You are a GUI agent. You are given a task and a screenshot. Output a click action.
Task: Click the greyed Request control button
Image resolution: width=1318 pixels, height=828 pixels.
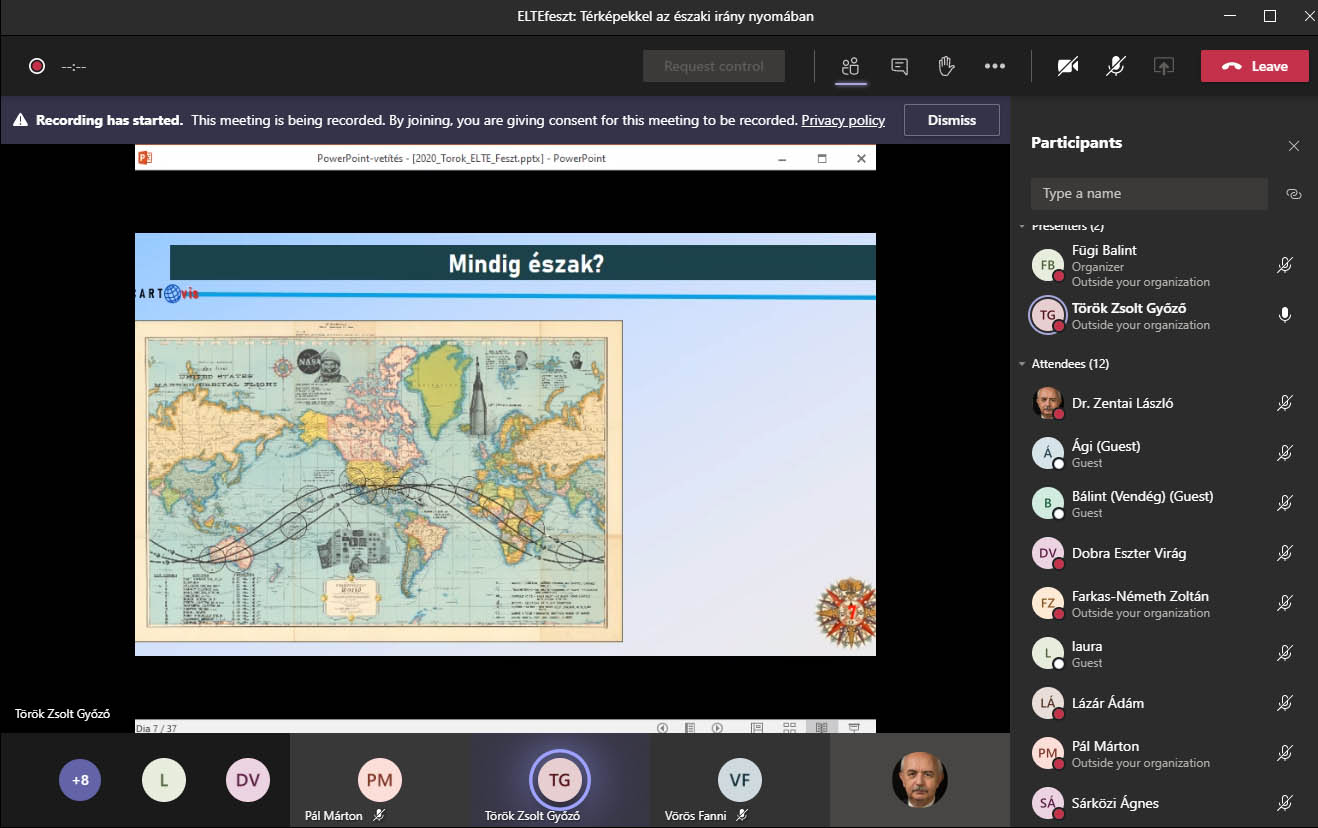click(714, 66)
